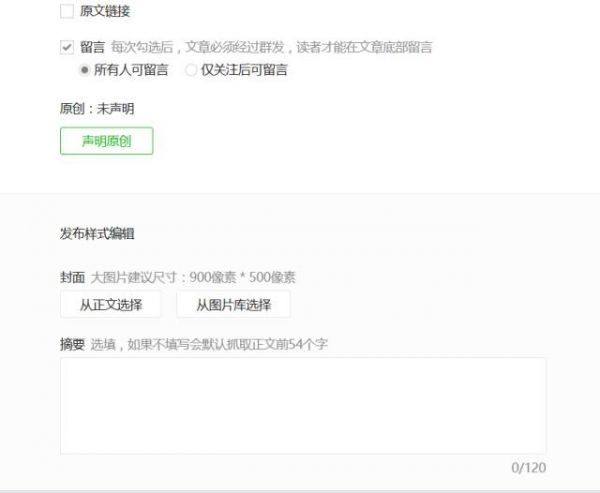Screen dimensions: 600x493
Task: Select the 仅关注后可留言 radio circle
Action: point(191,70)
